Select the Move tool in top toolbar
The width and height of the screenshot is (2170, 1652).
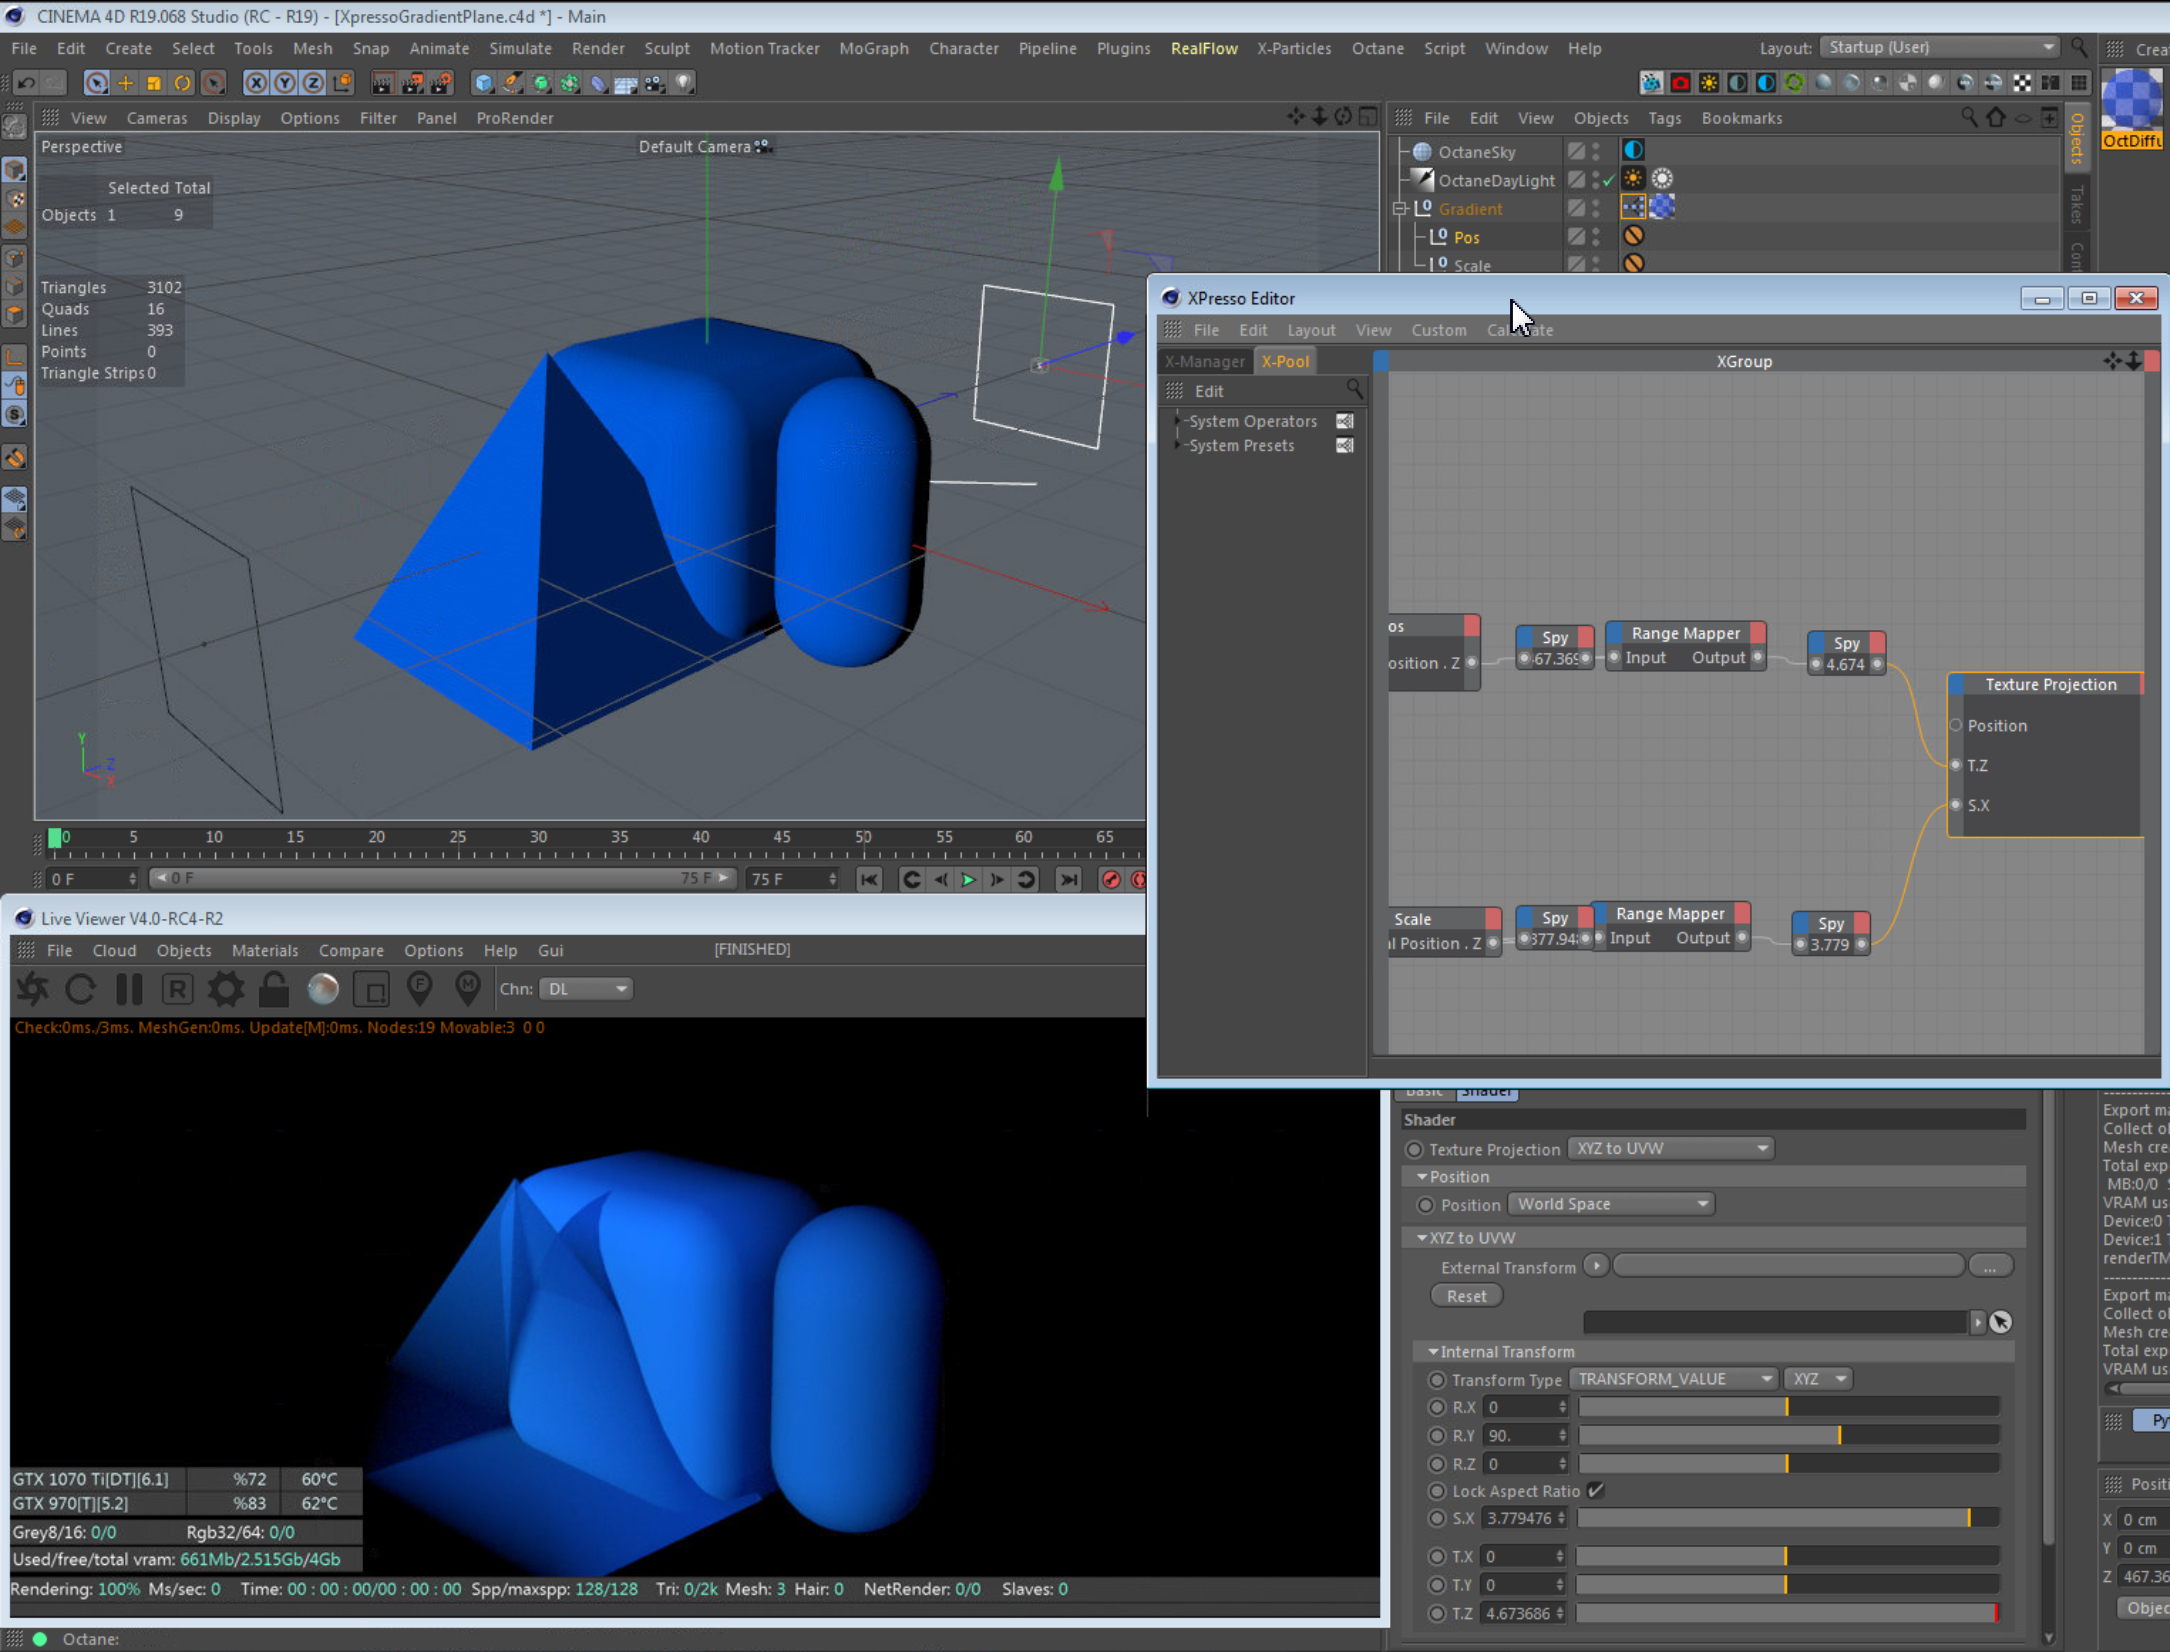click(125, 83)
